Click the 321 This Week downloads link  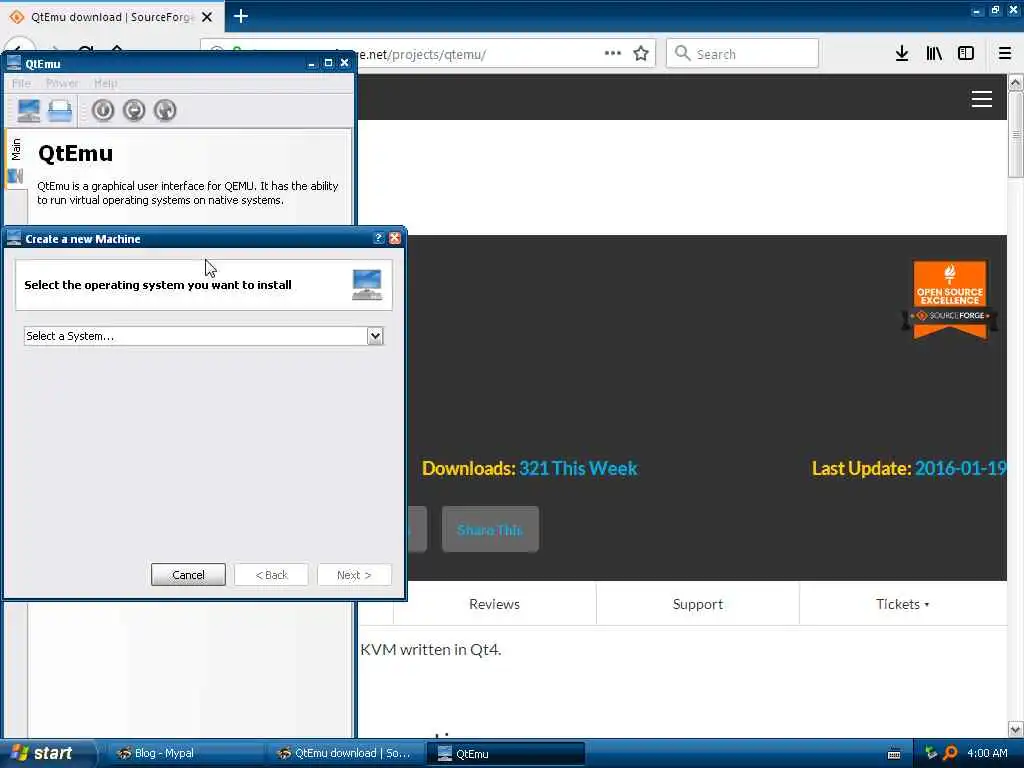578,468
